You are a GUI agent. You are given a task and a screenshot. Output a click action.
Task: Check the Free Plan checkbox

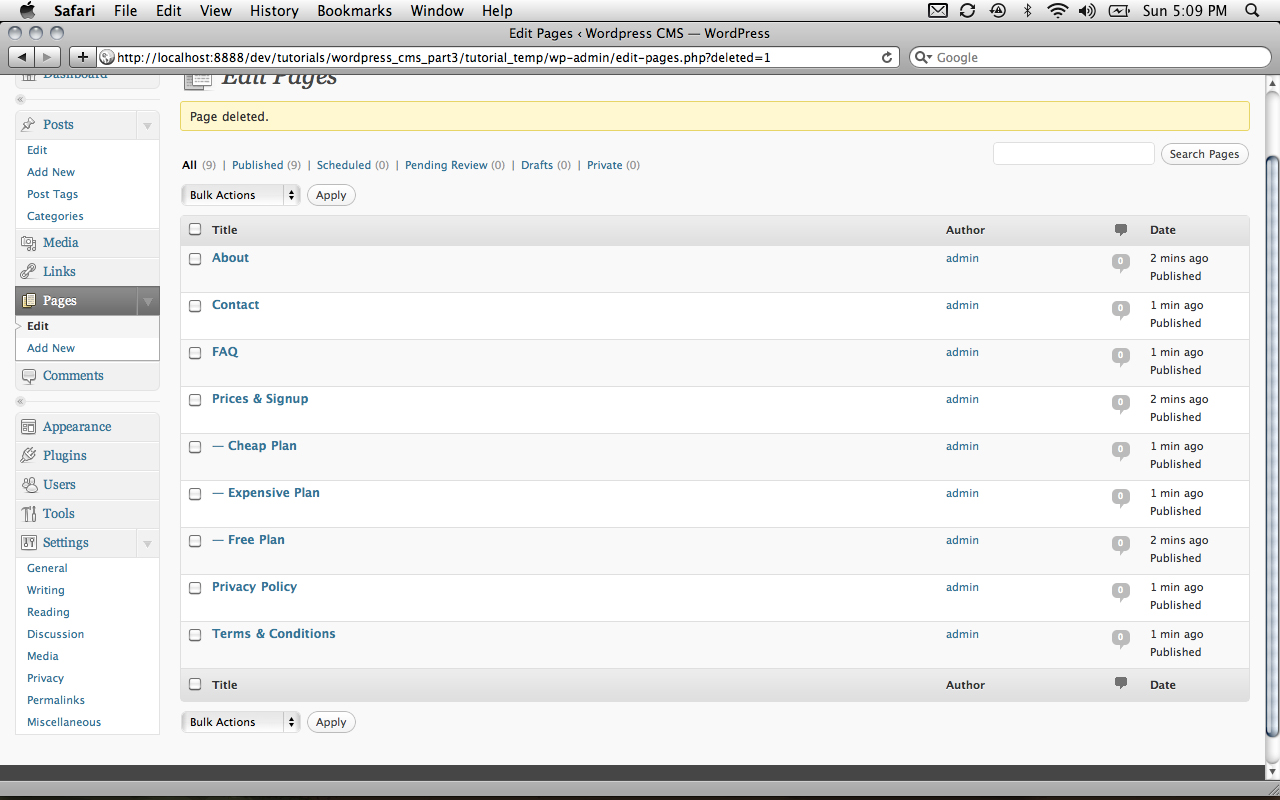[x=195, y=541]
